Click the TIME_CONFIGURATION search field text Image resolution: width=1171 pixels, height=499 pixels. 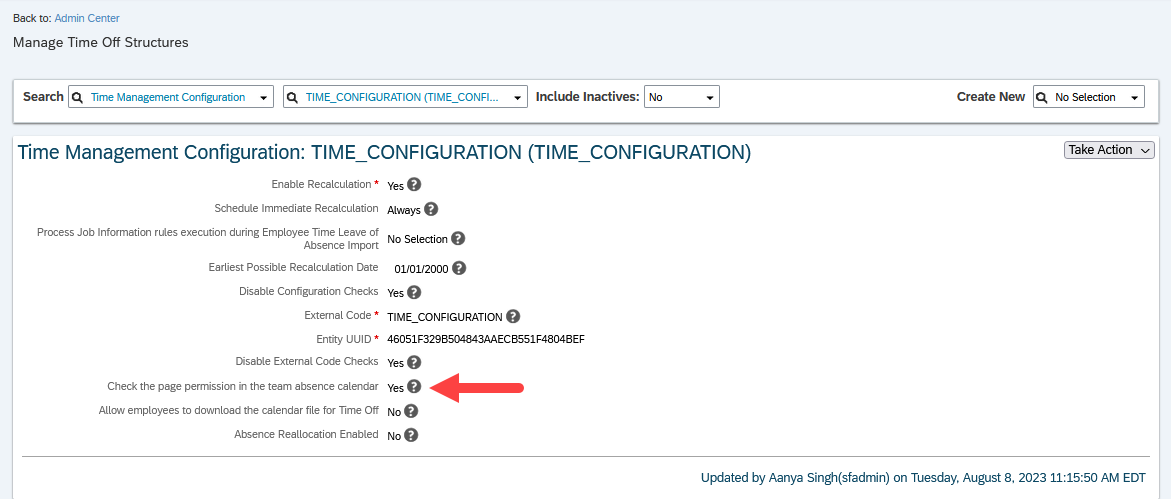click(403, 97)
